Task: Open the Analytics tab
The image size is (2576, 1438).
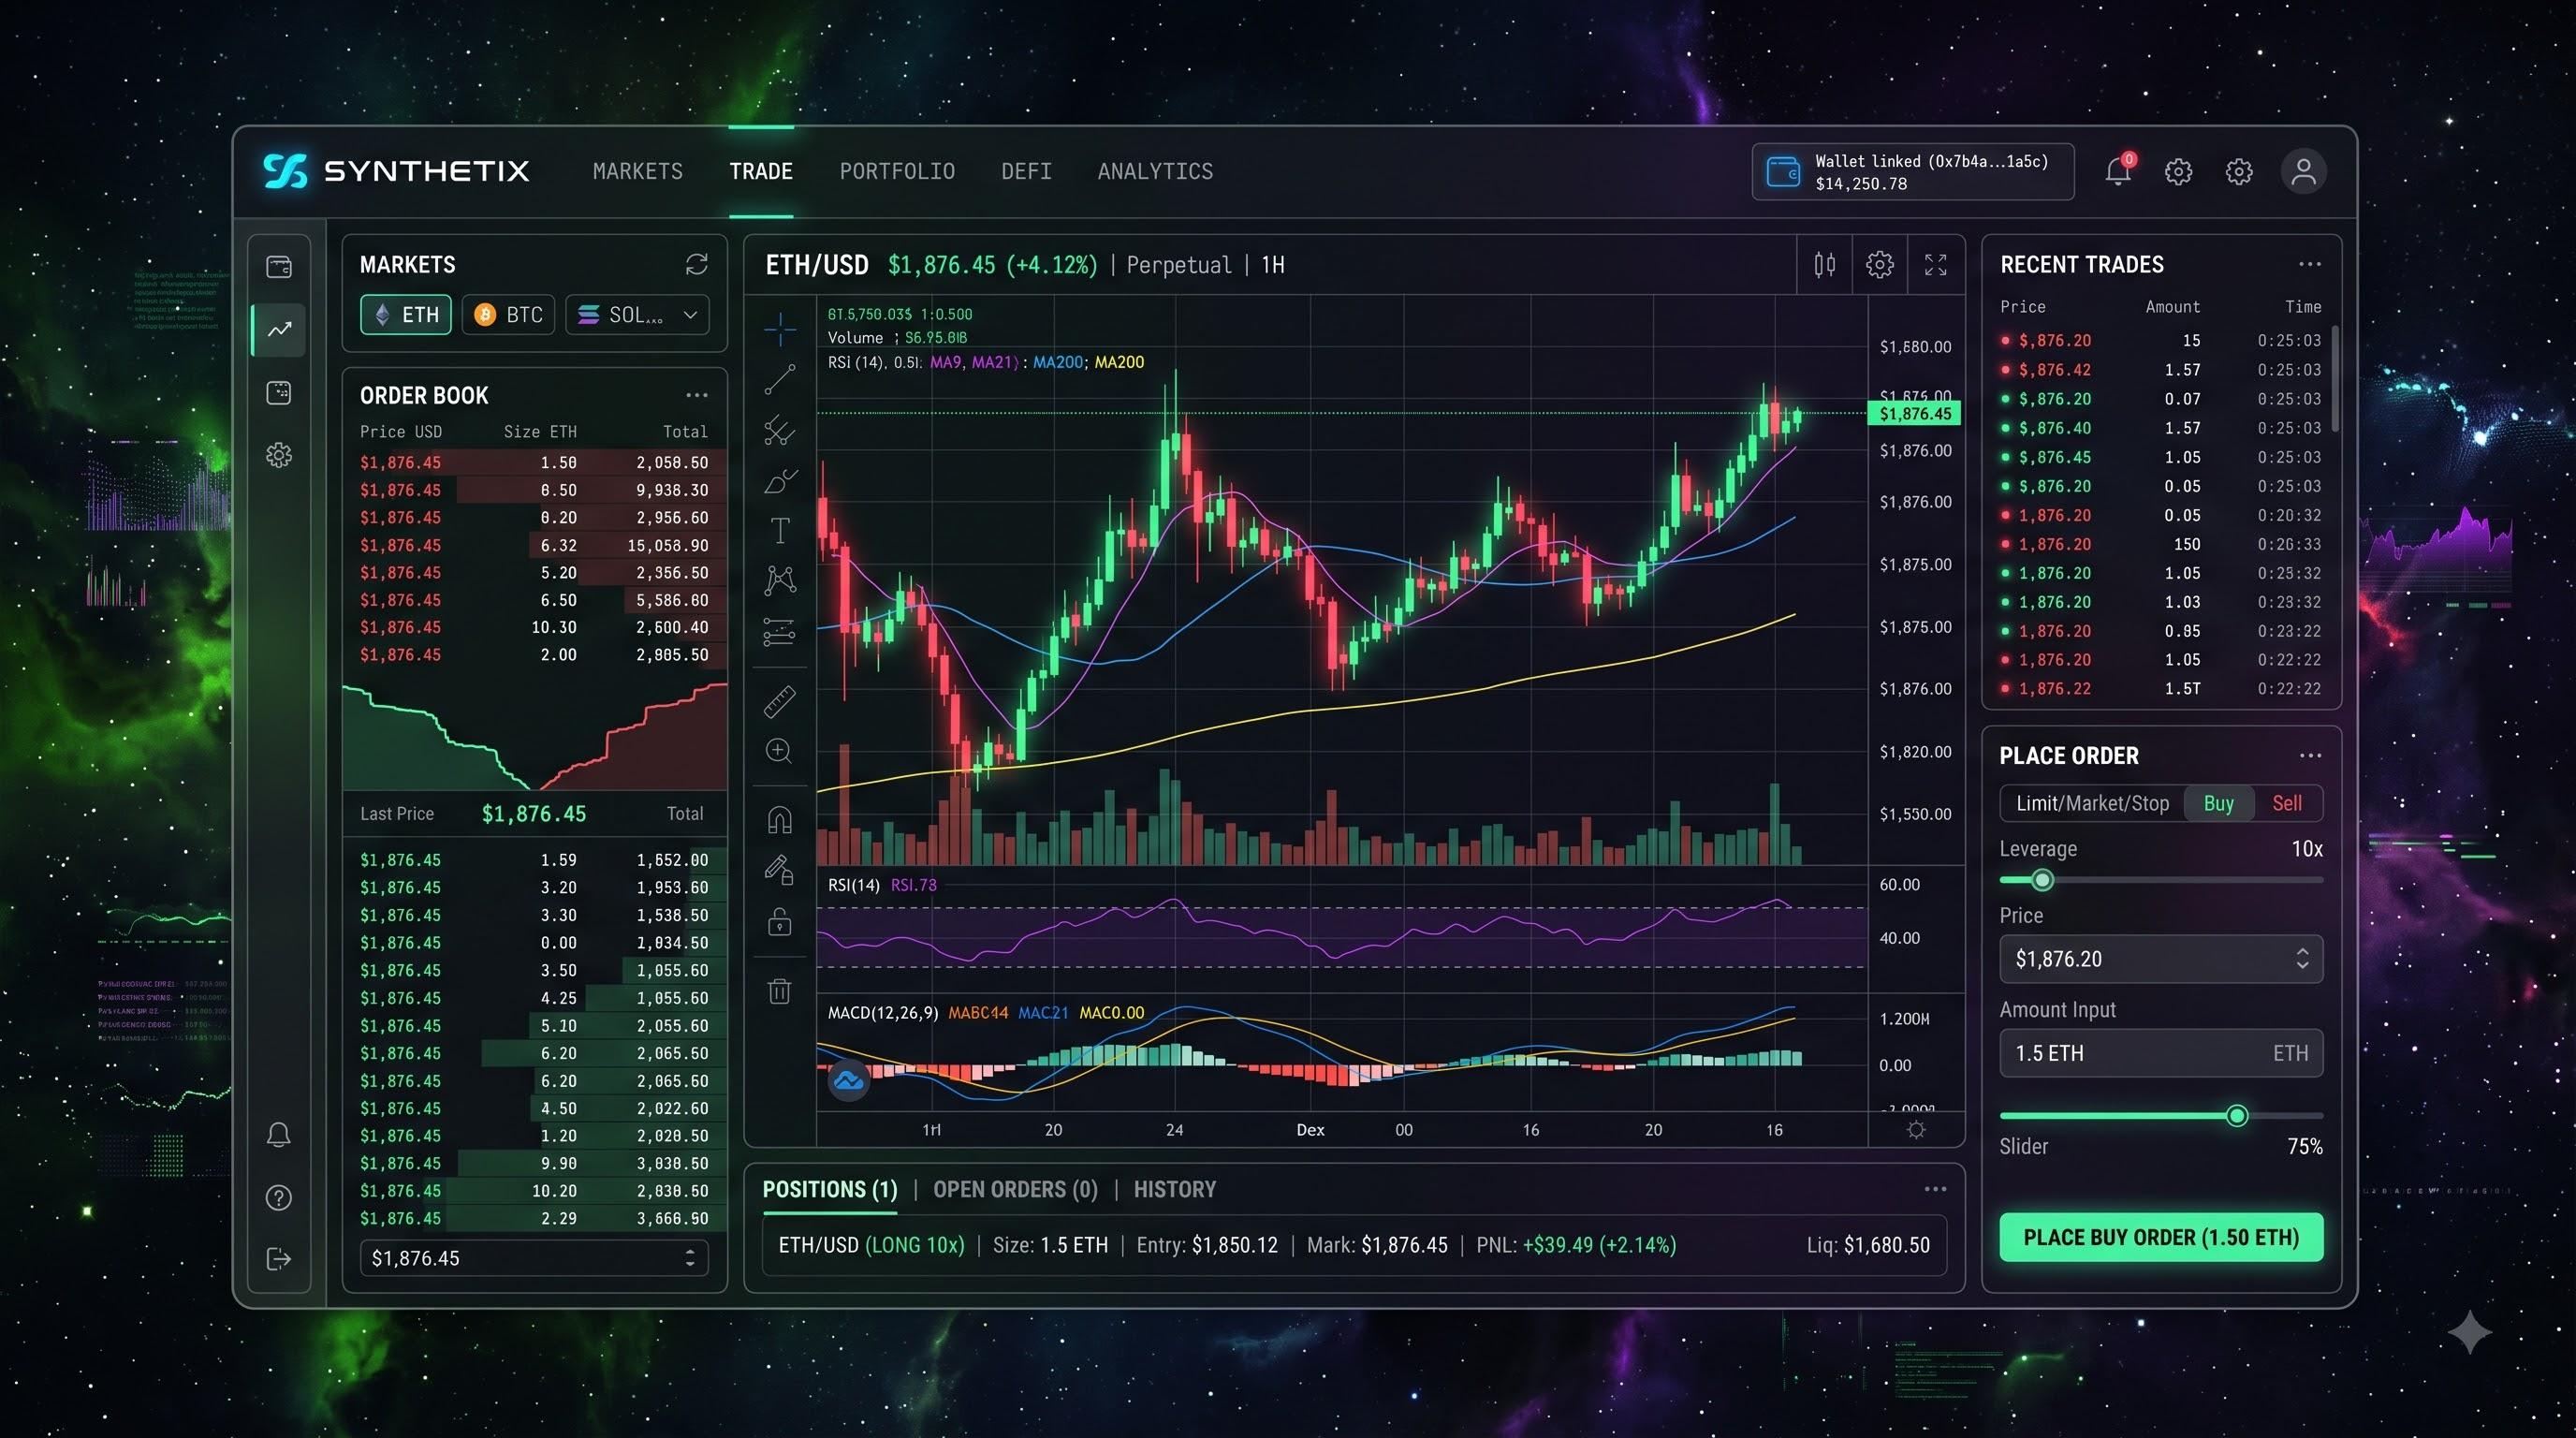Action: pos(1155,171)
